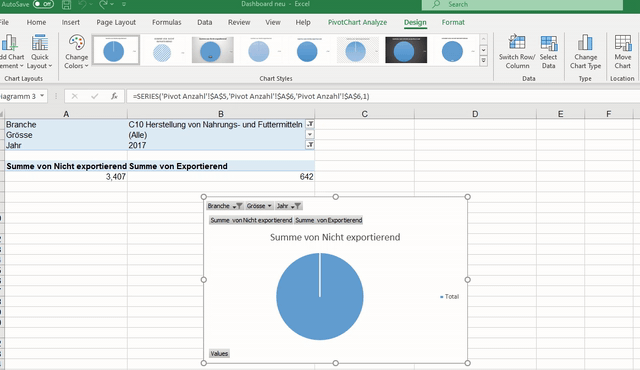This screenshot has height=370, width=640.
Task: Click the Values field button on chart
Action: click(219, 353)
